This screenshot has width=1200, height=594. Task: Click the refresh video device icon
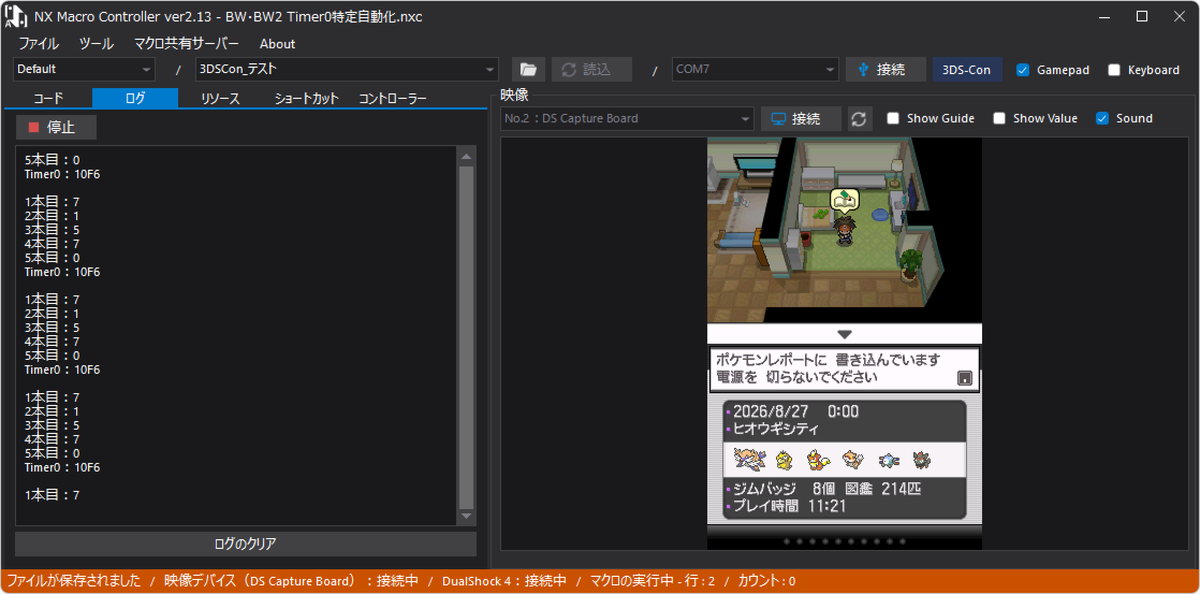tap(859, 118)
